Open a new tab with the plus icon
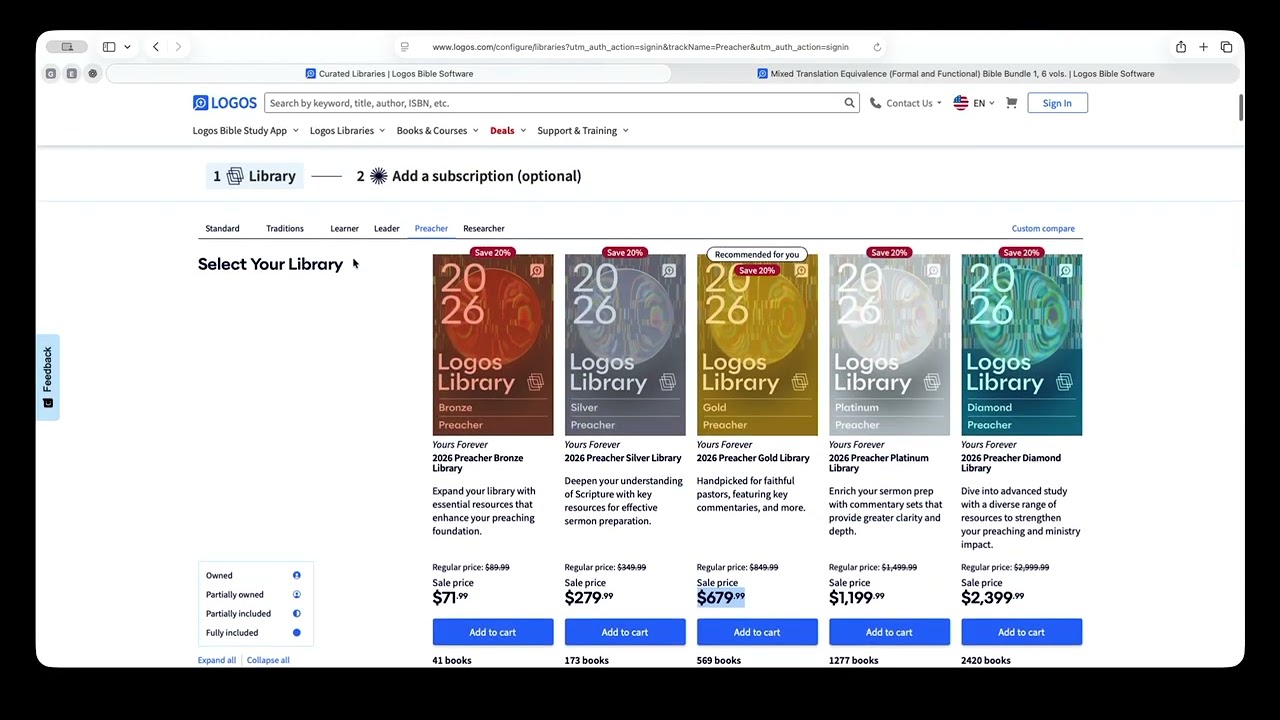Viewport: 1280px width, 720px height. pos(1203,47)
